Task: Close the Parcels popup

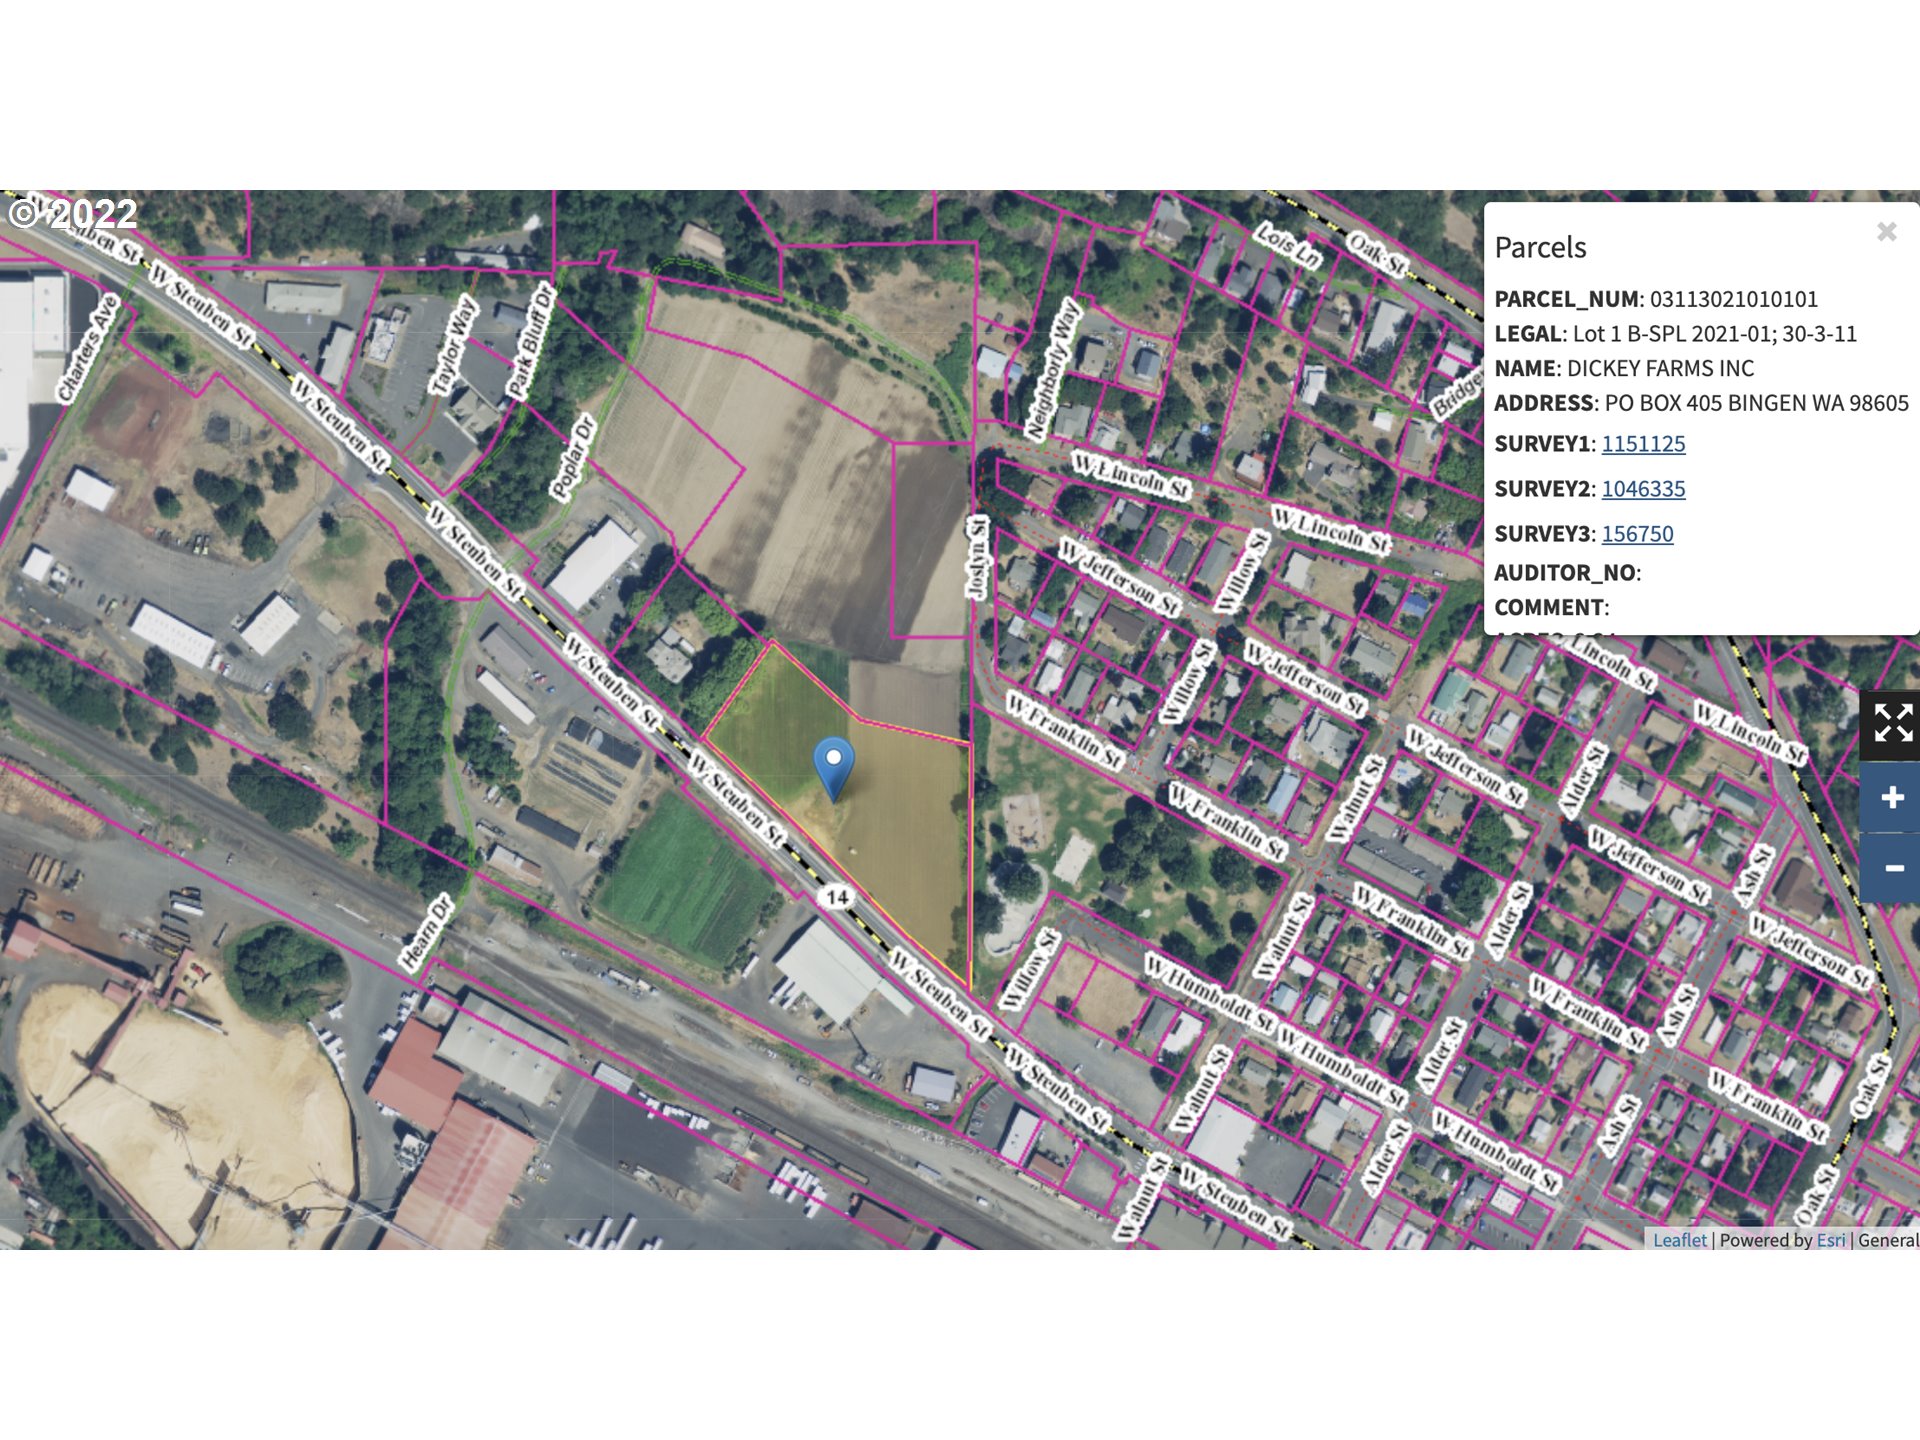Action: (x=1886, y=232)
